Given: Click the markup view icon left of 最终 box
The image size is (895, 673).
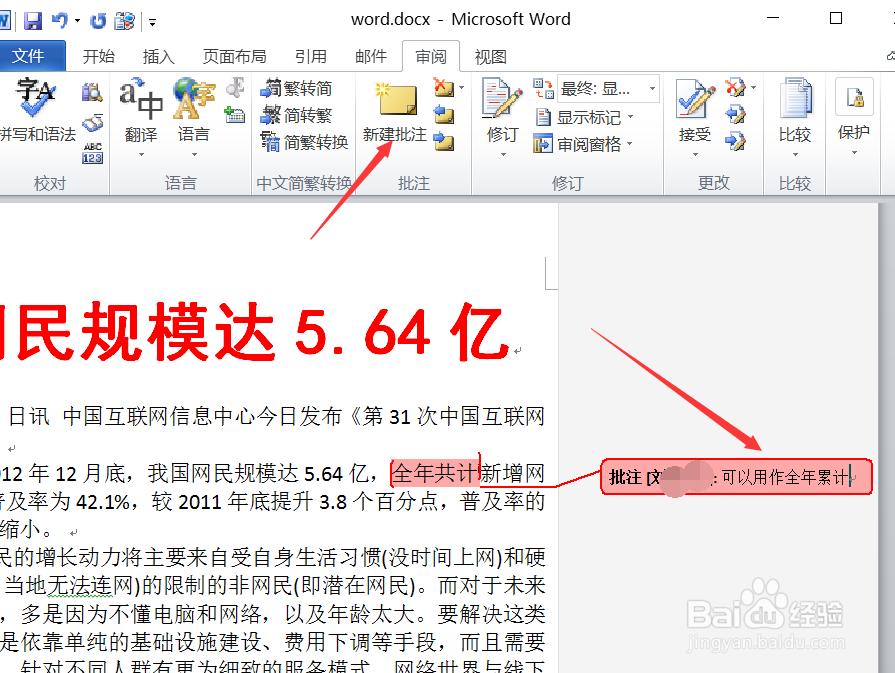Looking at the screenshot, I should tap(543, 88).
